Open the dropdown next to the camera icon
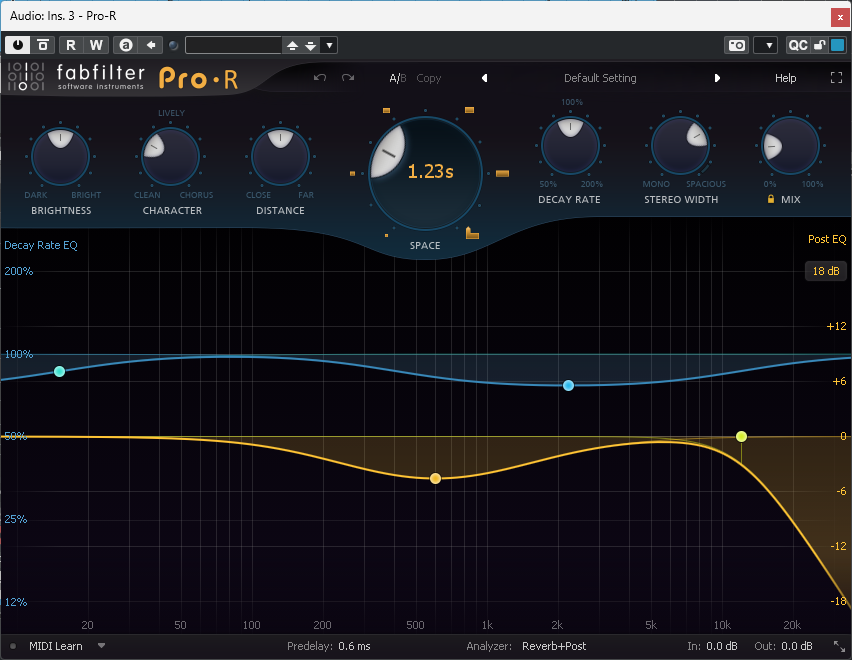Viewport: 852px width, 660px height. point(765,45)
